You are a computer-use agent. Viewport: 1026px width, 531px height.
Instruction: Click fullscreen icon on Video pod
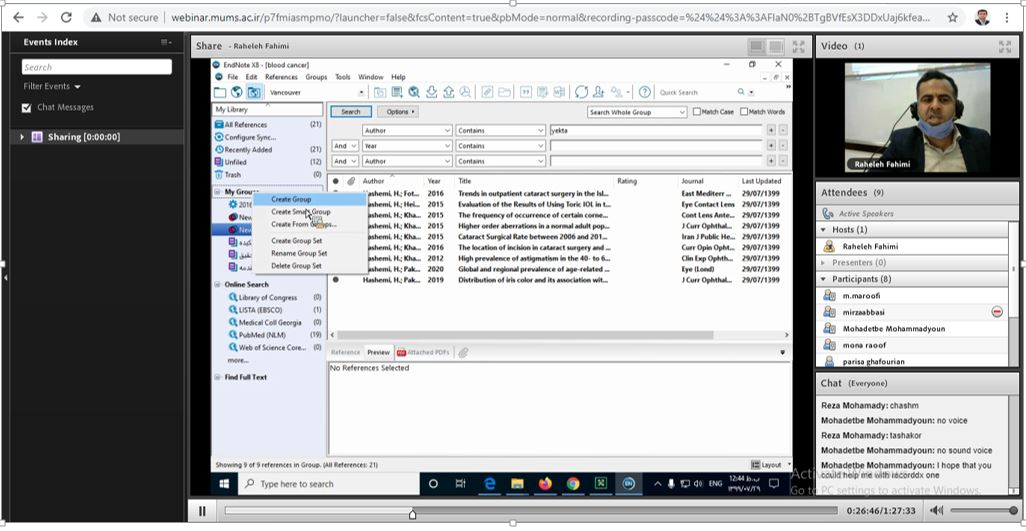click(1004, 46)
